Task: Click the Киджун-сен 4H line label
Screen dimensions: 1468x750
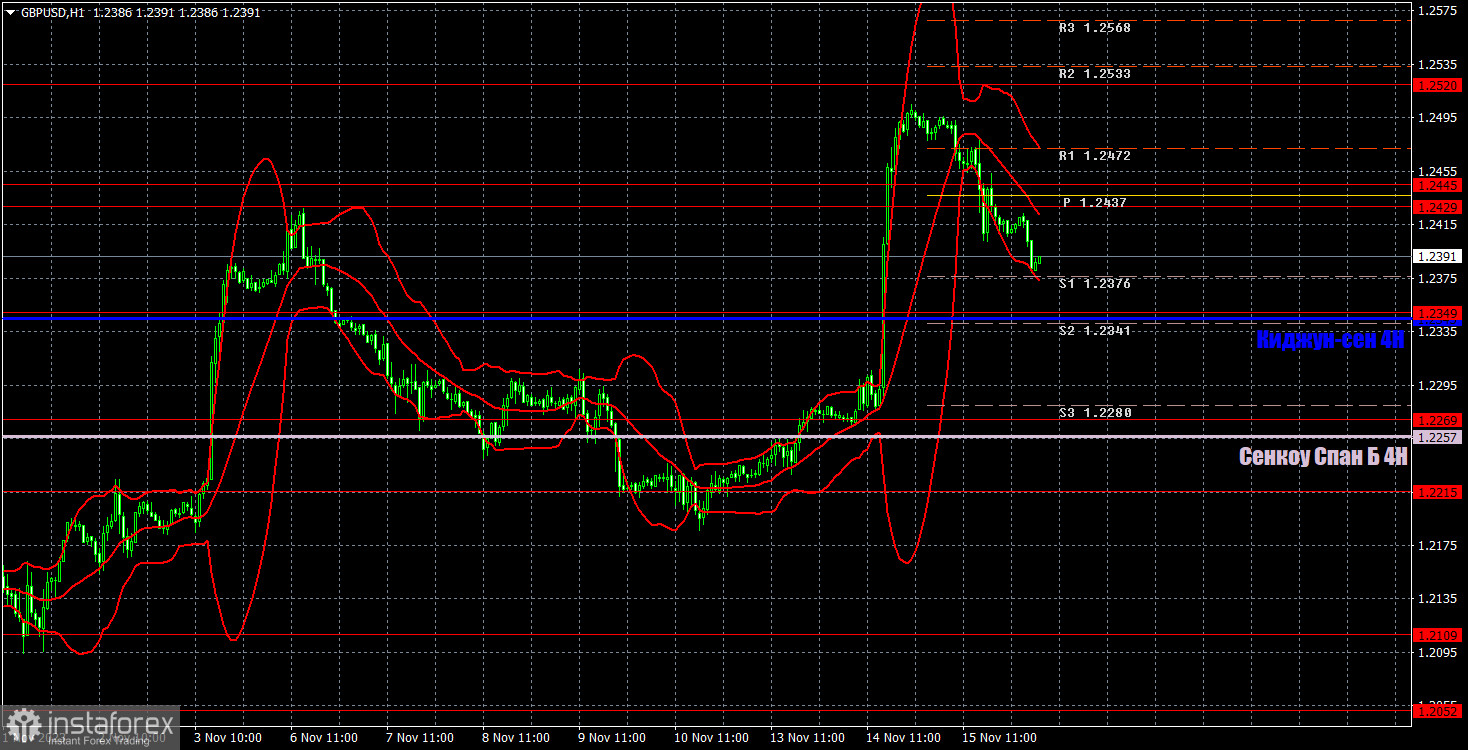Action: tap(1330, 339)
